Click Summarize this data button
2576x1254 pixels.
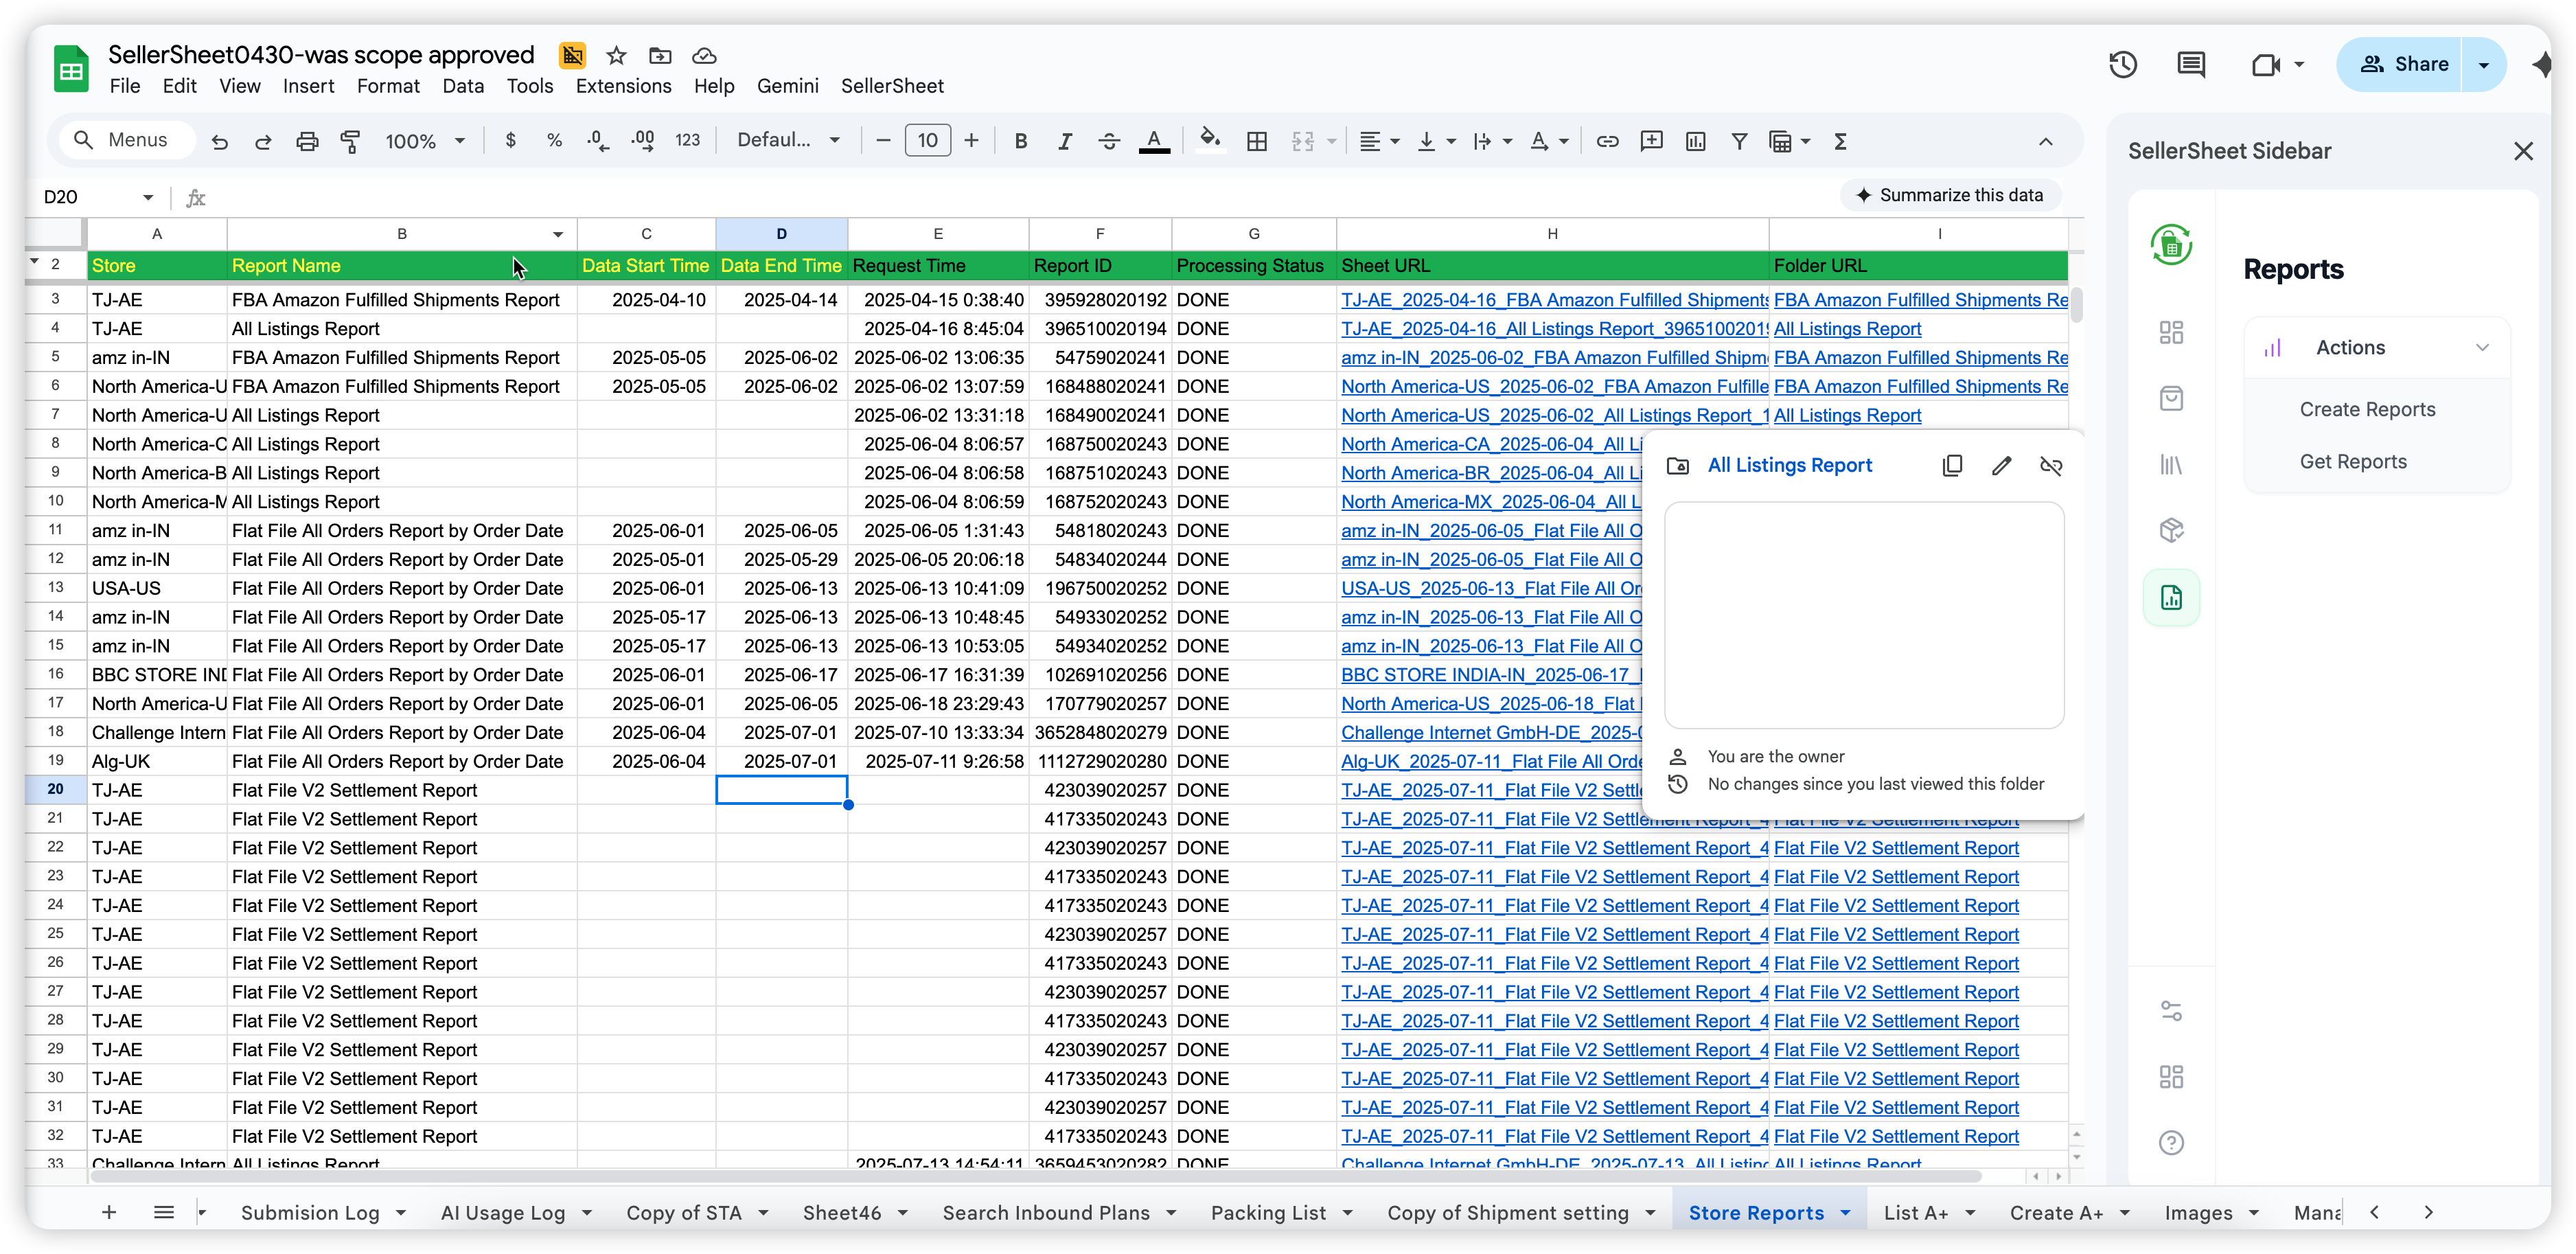(1950, 195)
